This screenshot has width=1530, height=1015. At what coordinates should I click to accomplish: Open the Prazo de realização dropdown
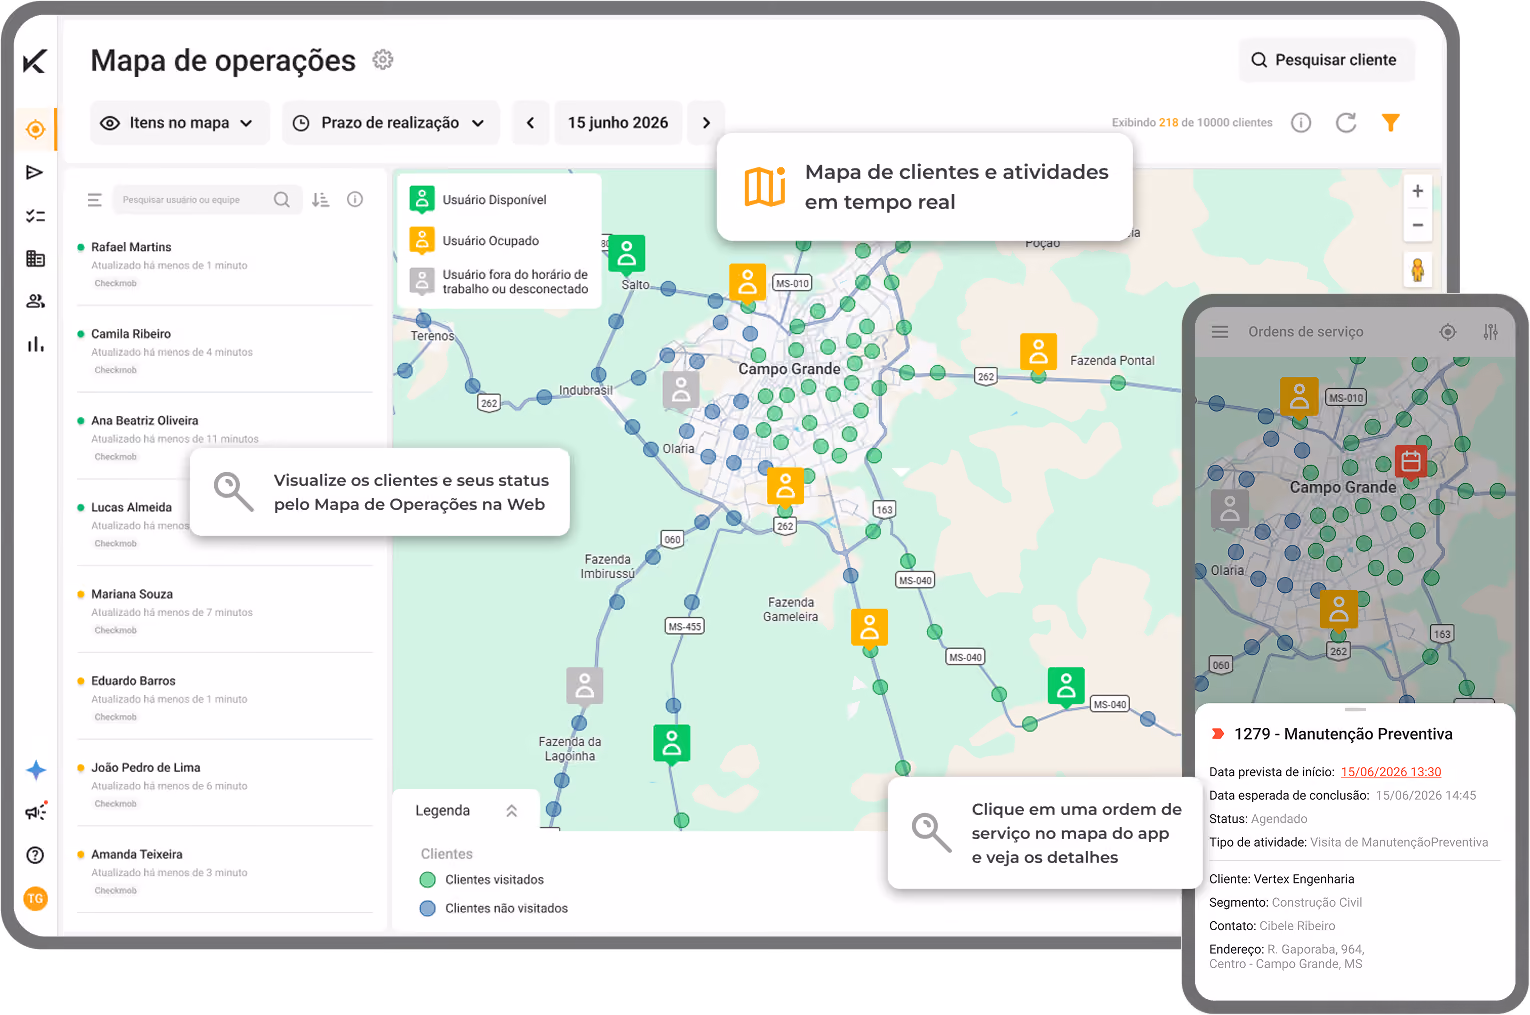[x=390, y=123]
